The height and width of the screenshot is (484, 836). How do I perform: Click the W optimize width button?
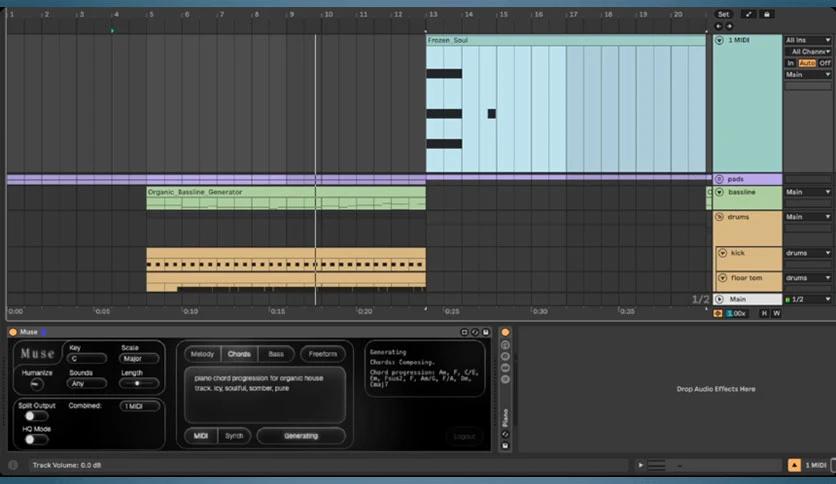point(776,313)
